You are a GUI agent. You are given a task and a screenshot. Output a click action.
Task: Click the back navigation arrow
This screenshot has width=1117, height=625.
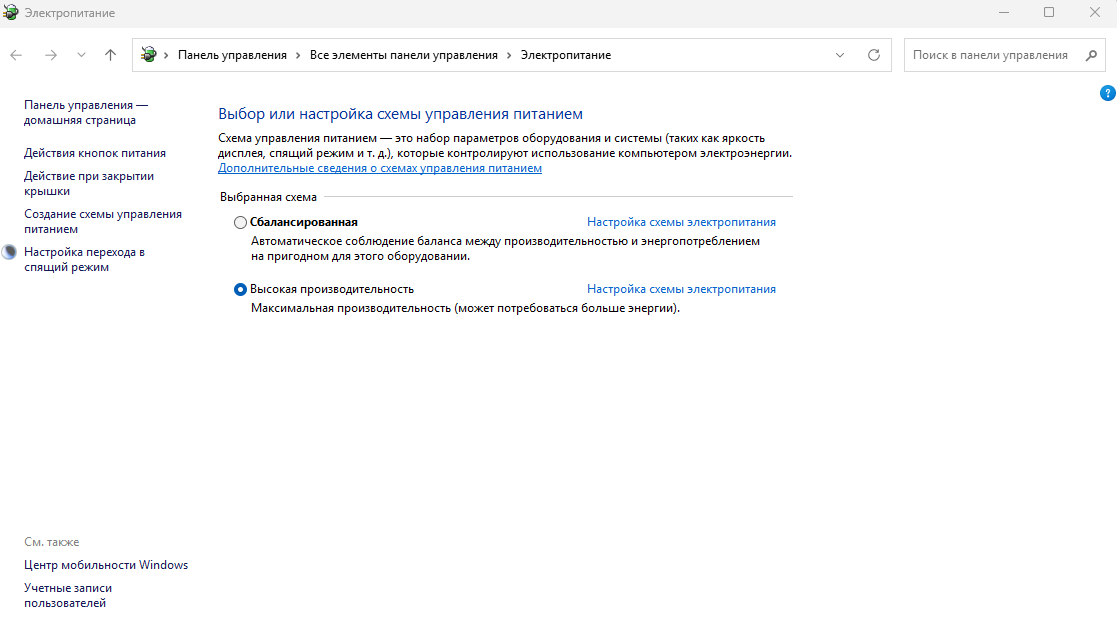click(x=16, y=55)
